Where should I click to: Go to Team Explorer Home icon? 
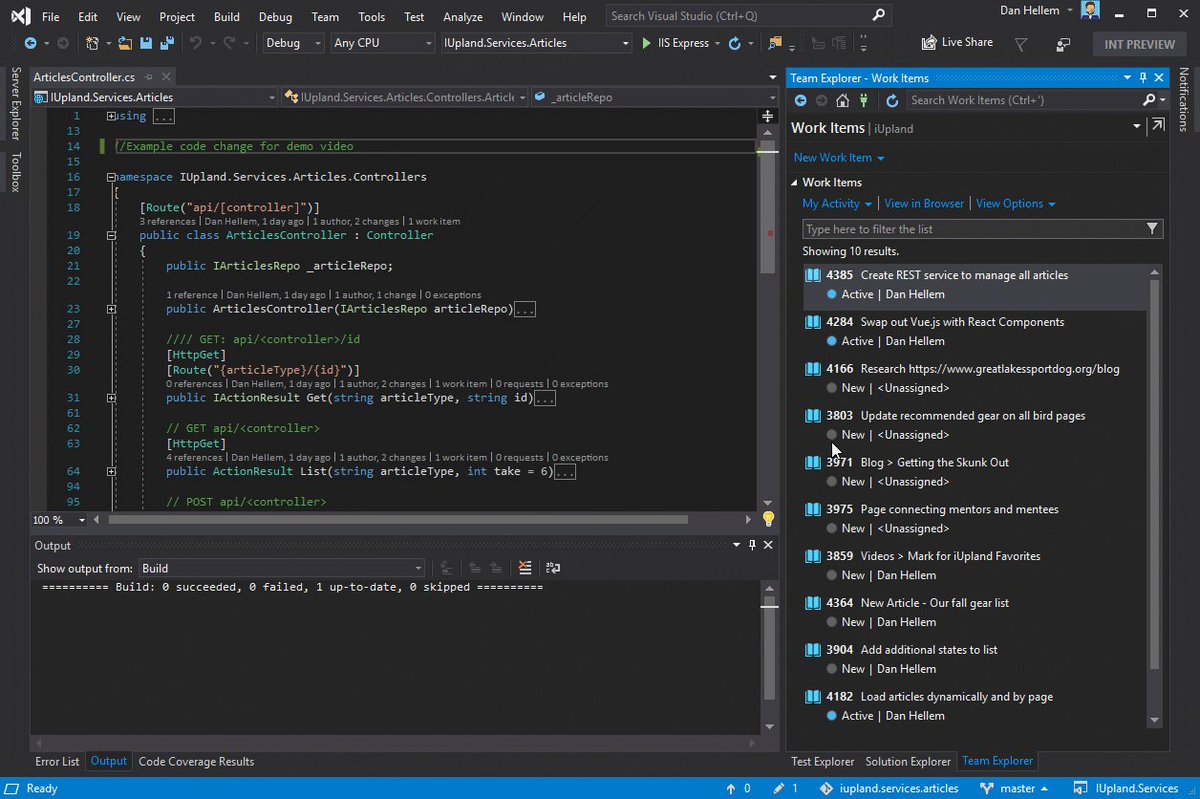[x=843, y=100]
